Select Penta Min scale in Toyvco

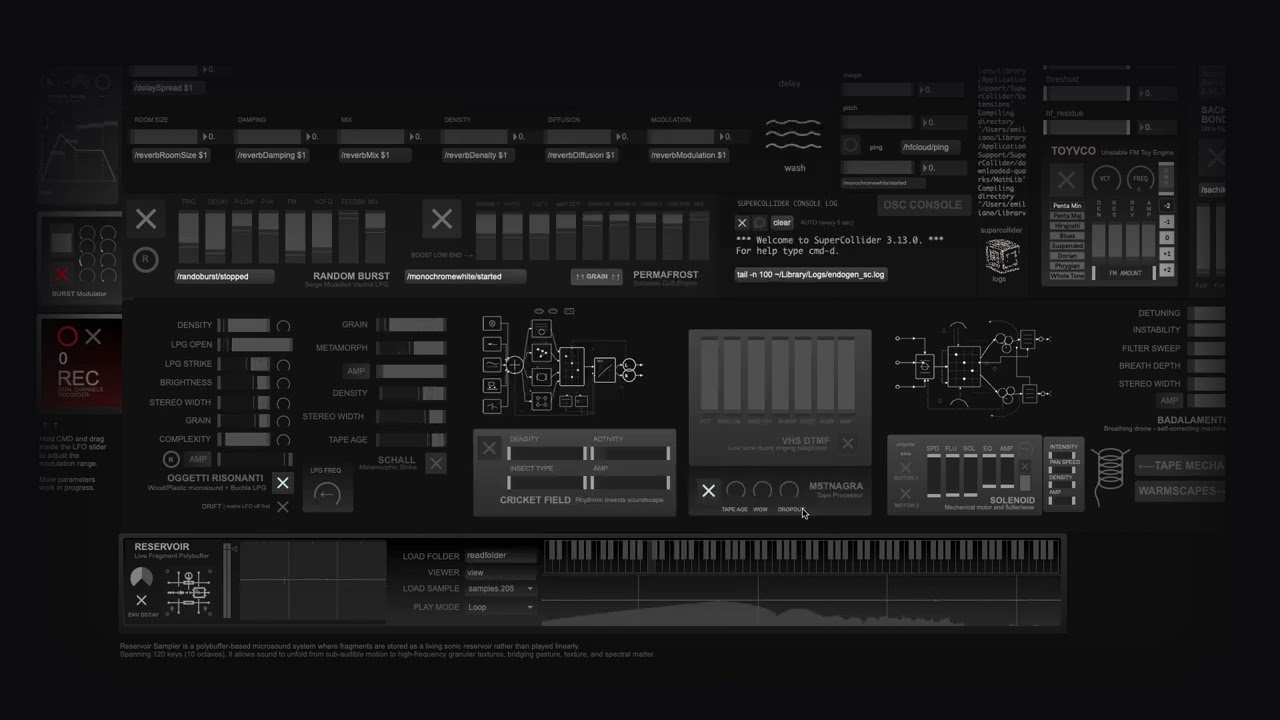[x=1068, y=206]
